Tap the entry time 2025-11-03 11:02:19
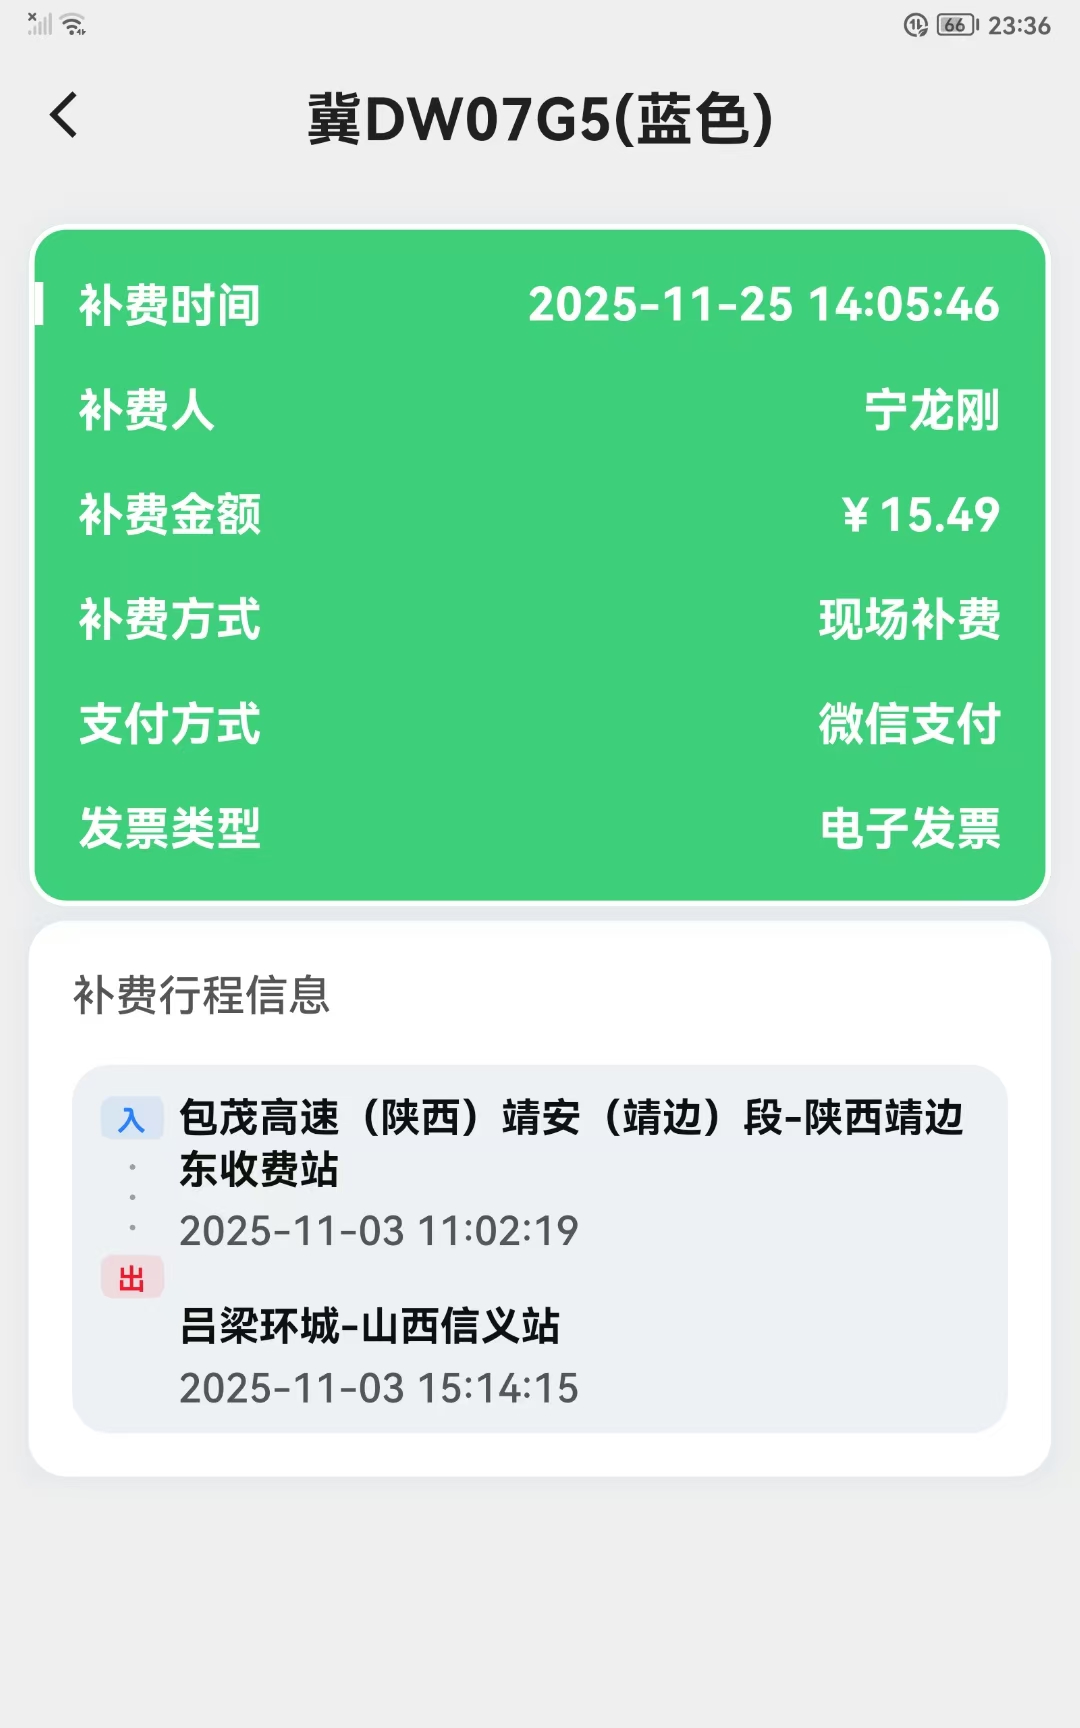 tap(379, 1231)
